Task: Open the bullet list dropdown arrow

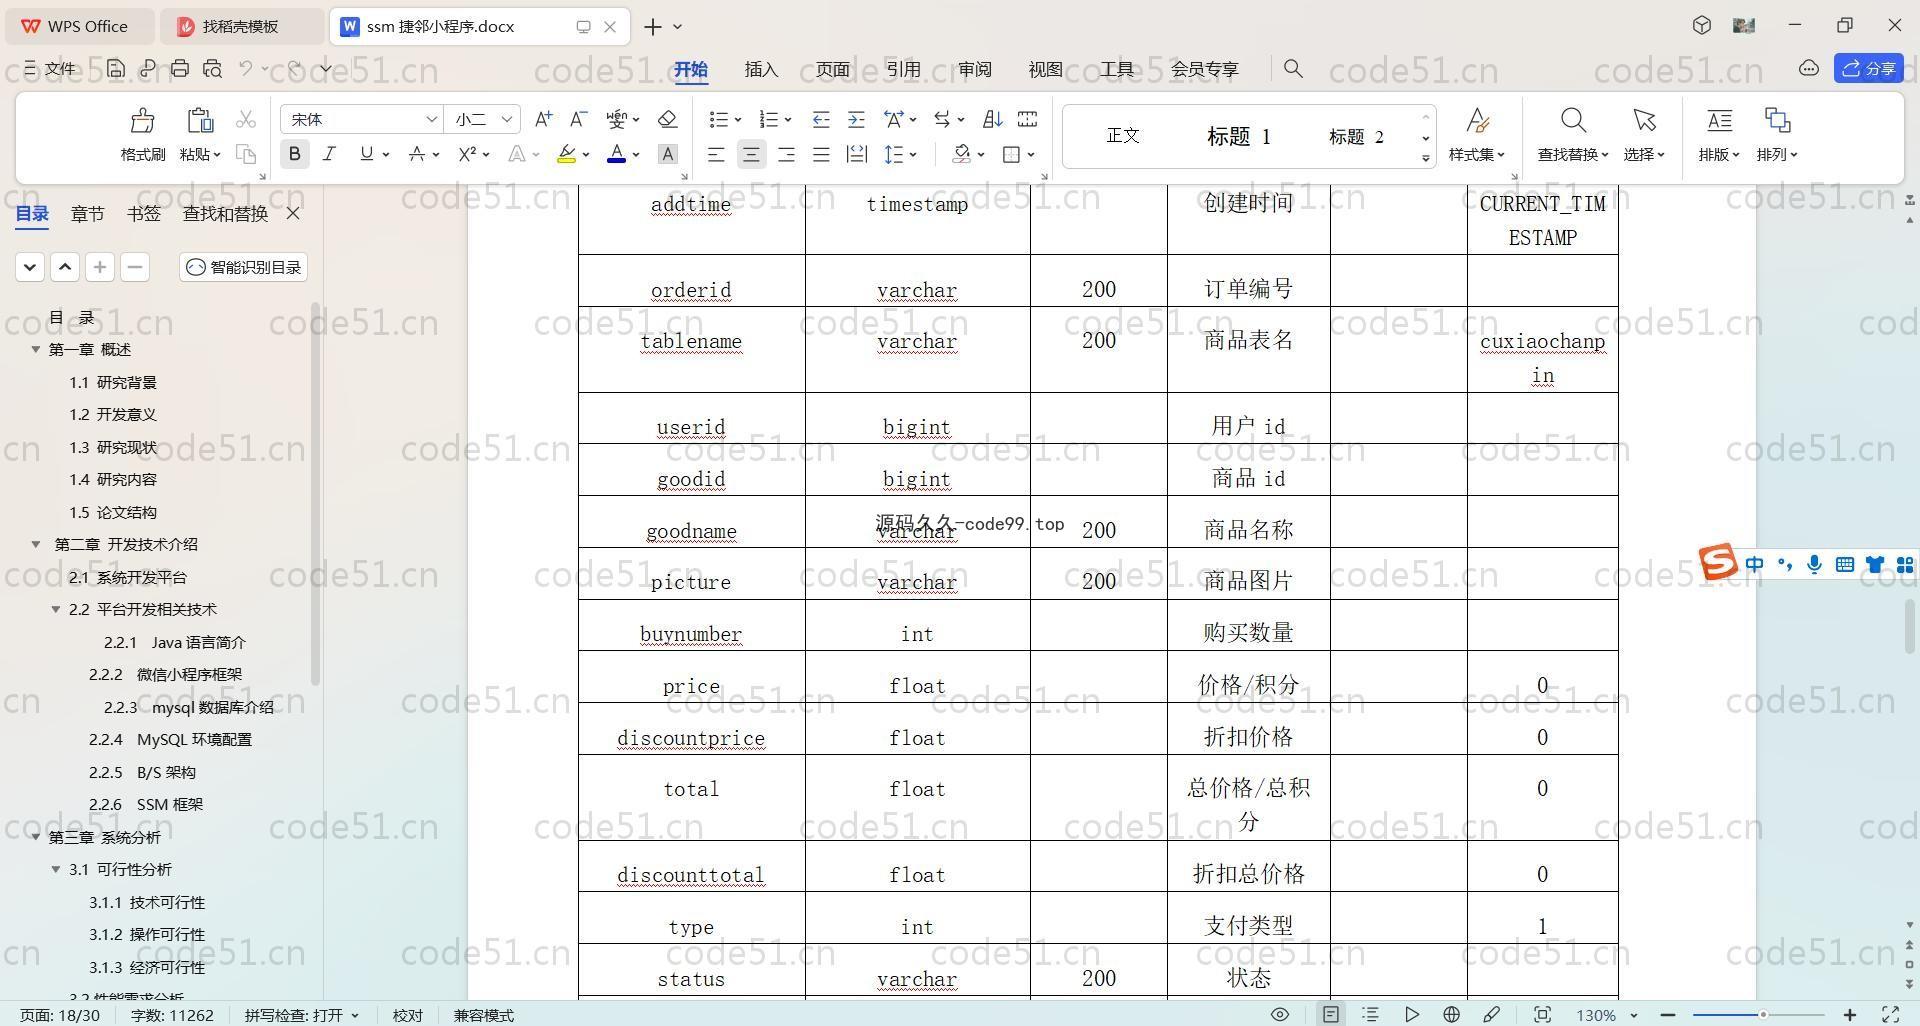Action: tap(738, 120)
